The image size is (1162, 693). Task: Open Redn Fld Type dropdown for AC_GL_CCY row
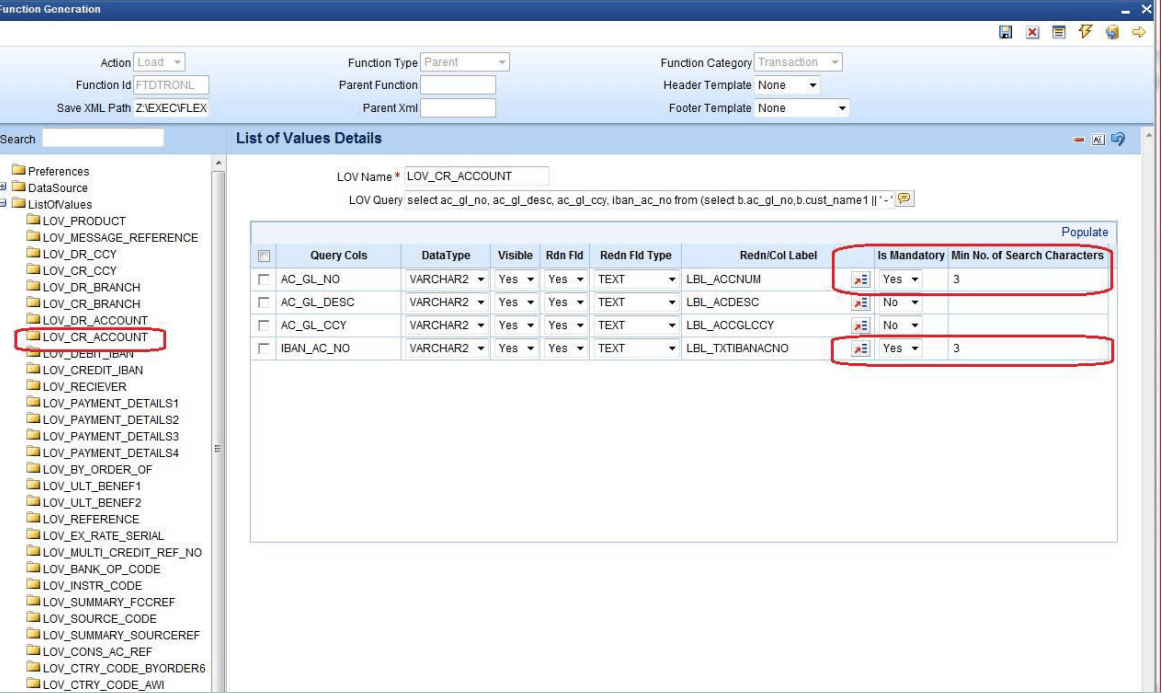(636, 325)
